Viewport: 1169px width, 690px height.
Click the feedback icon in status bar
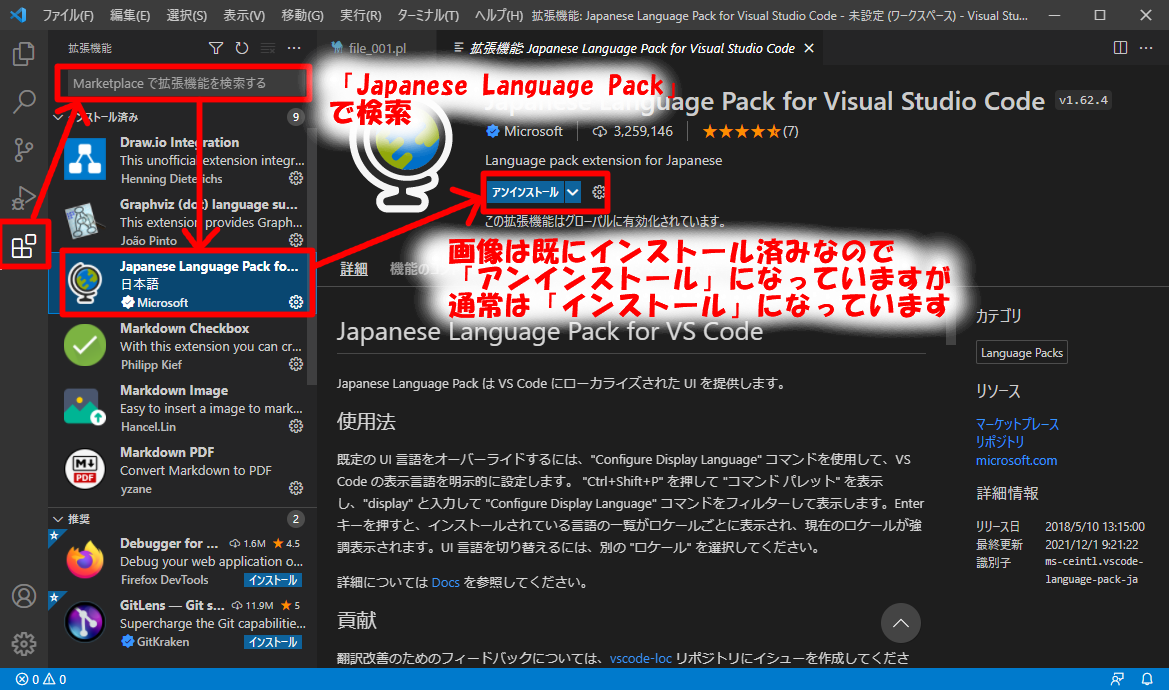pyautogui.click(x=1117, y=679)
